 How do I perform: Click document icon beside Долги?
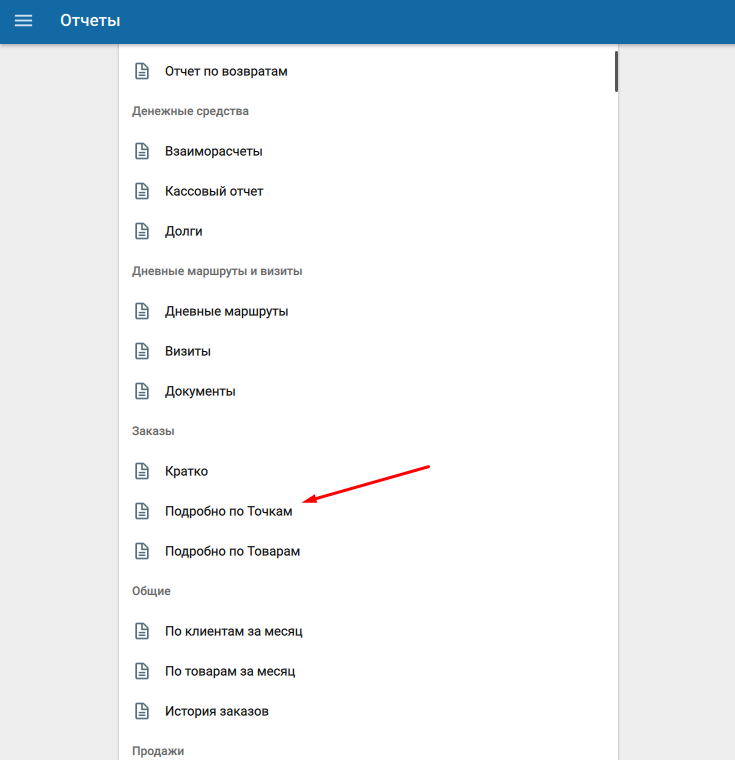coord(142,231)
